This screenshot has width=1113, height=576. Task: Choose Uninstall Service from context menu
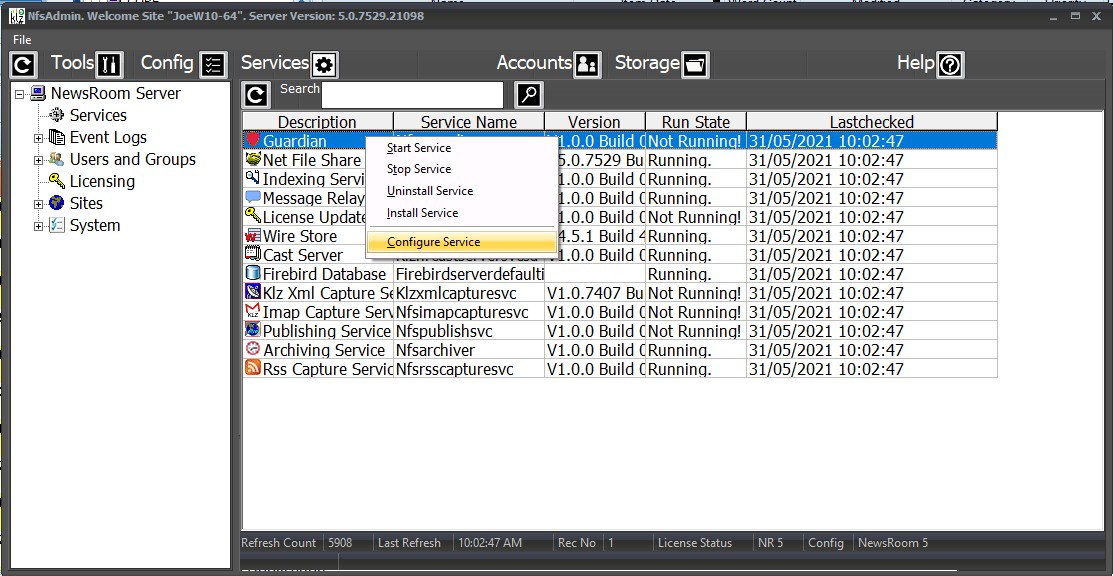(x=461, y=191)
